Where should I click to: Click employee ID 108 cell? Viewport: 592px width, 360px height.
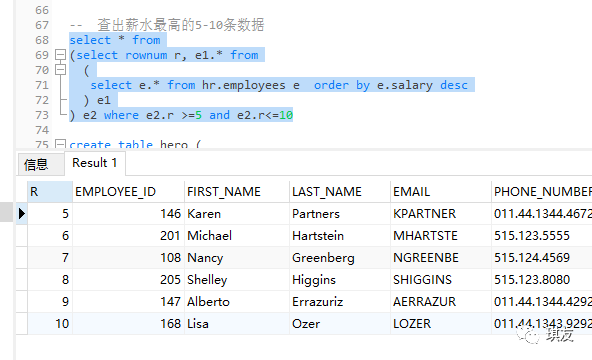point(128,258)
